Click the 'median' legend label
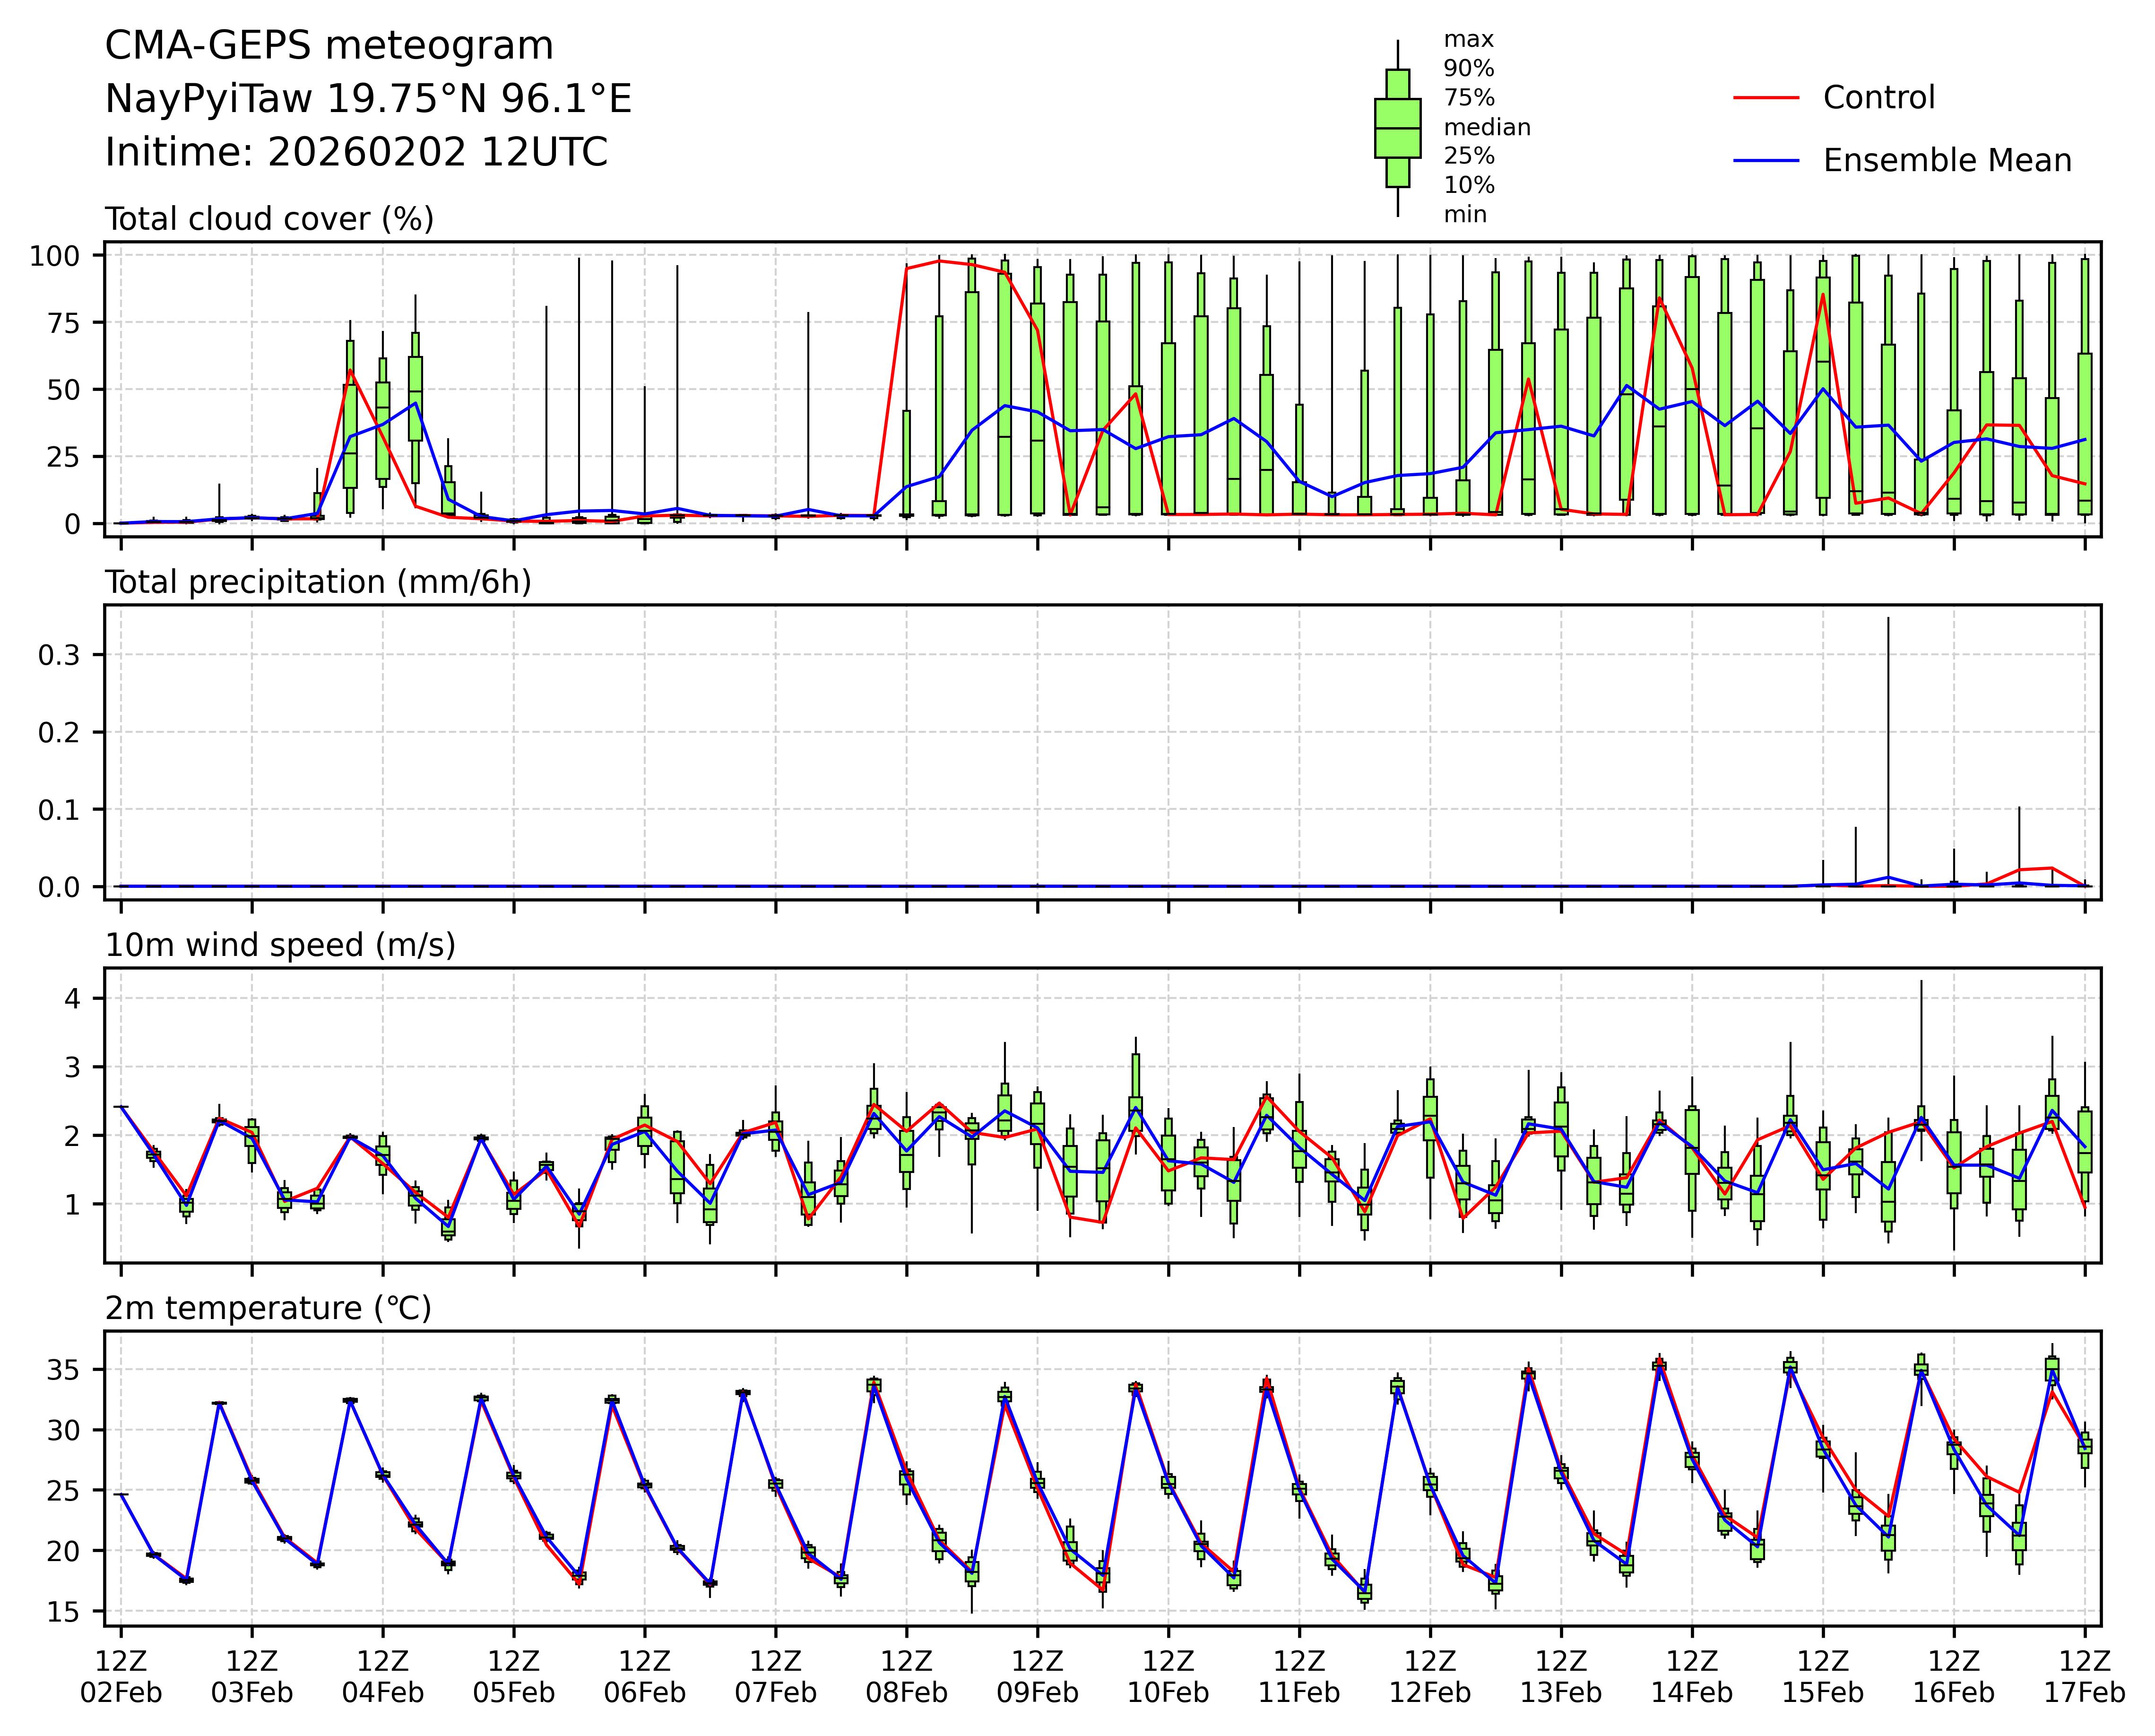 (1486, 128)
